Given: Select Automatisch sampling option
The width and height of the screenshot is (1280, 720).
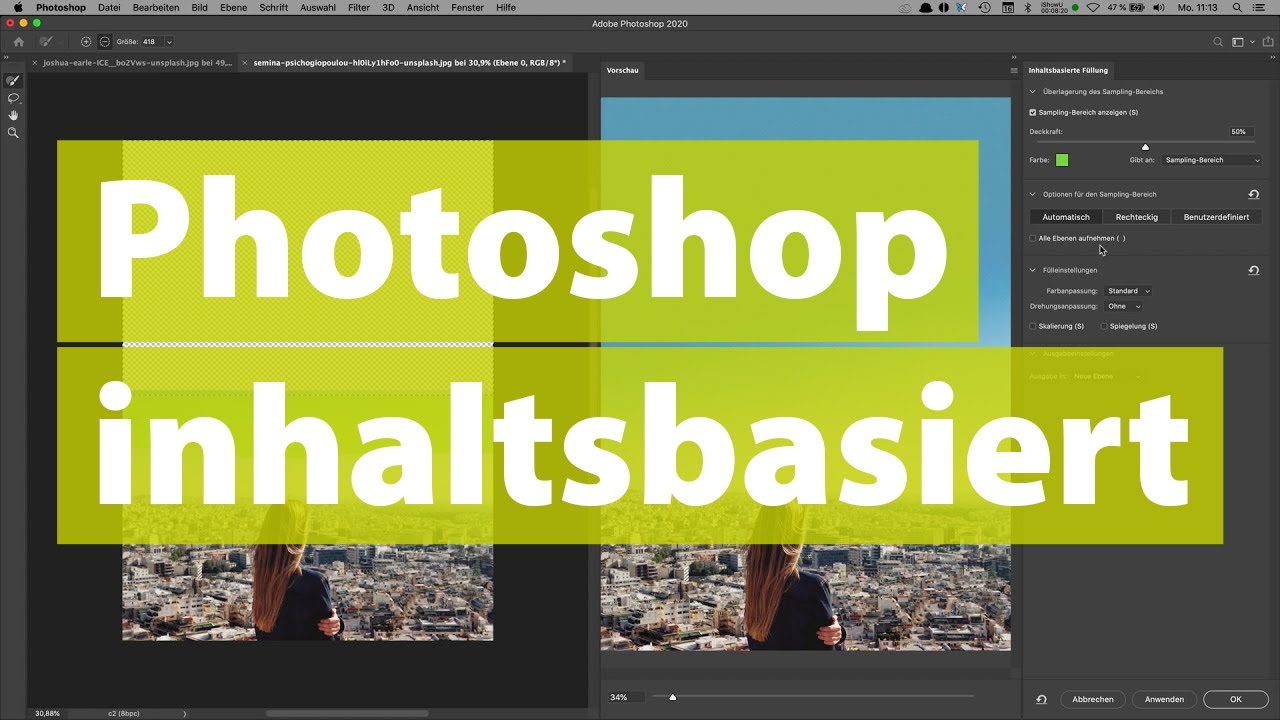Looking at the screenshot, I should 1066,217.
